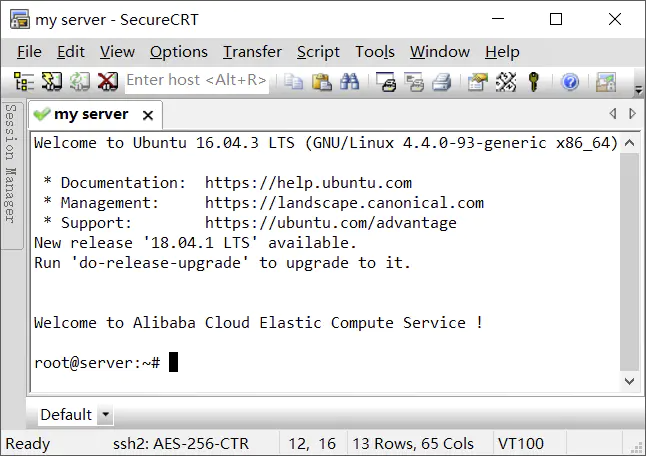Open the Public Key key icon

tap(534, 82)
